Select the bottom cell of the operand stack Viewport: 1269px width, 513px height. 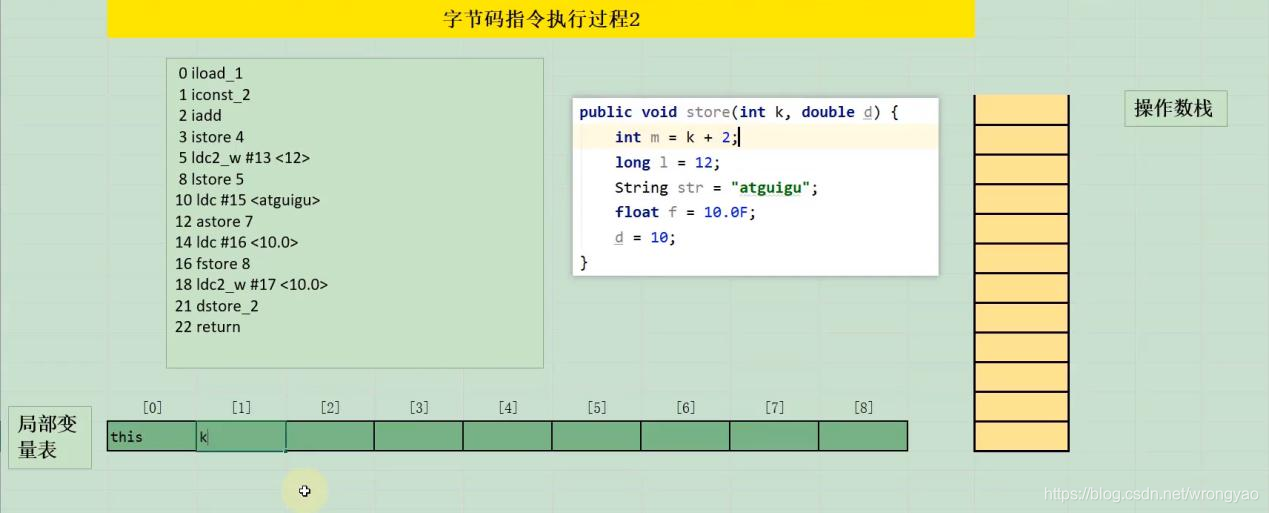pyautogui.click(x=1022, y=436)
